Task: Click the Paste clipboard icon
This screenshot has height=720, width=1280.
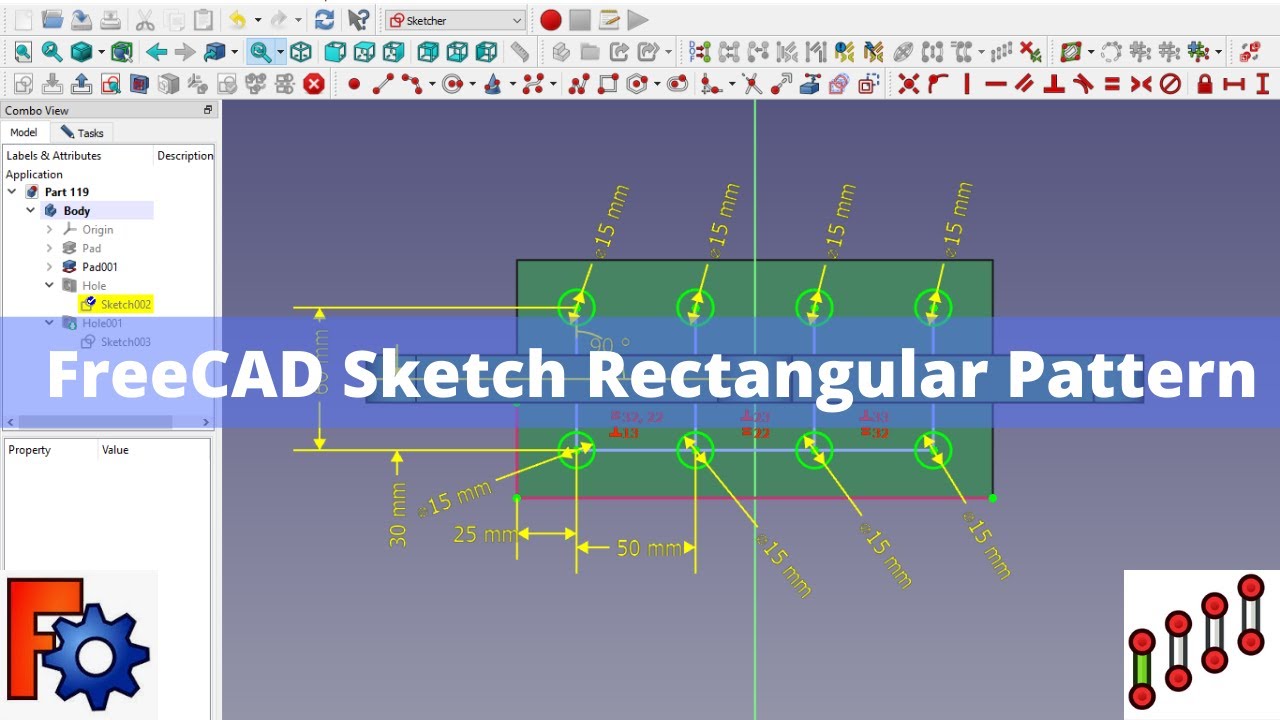Action: tap(203, 19)
